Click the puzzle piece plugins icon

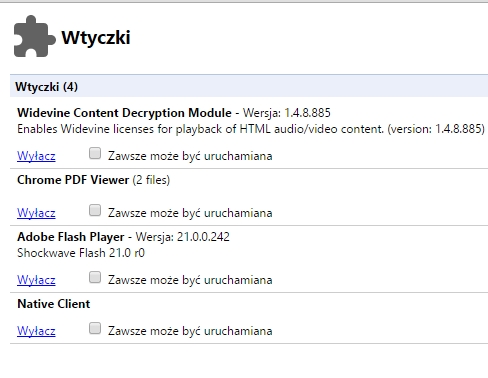34,36
